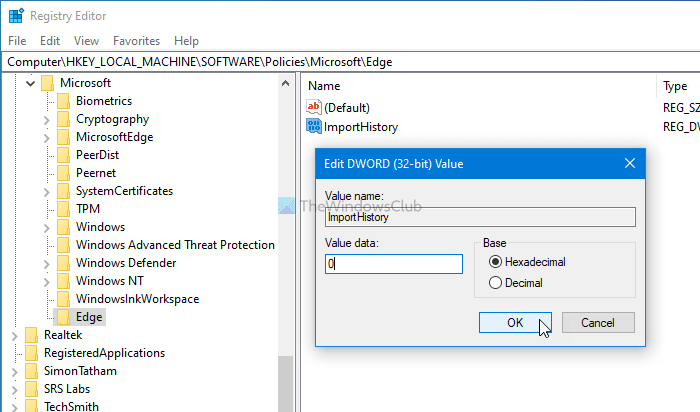Select the TPM folder icon
The width and height of the screenshot is (700, 412).
point(63,209)
